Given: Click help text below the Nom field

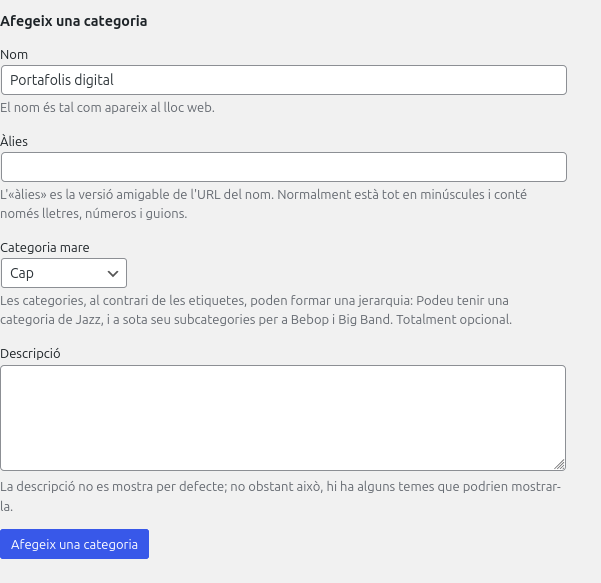Looking at the screenshot, I should point(107,107).
